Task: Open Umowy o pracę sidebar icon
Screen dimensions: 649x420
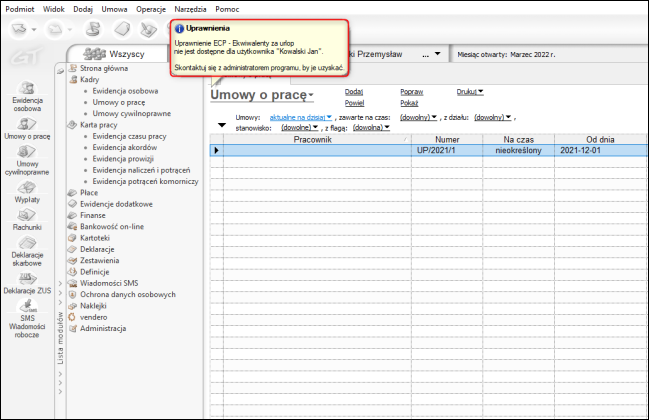Action: pos(26,124)
